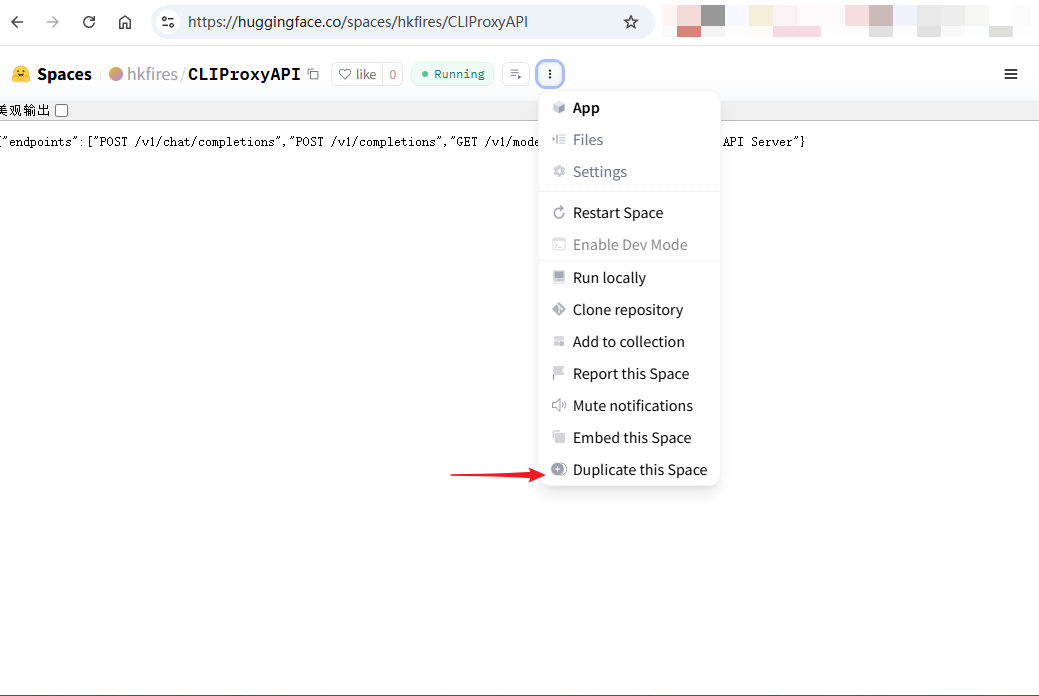Click Run locally menu entry

coord(609,278)
